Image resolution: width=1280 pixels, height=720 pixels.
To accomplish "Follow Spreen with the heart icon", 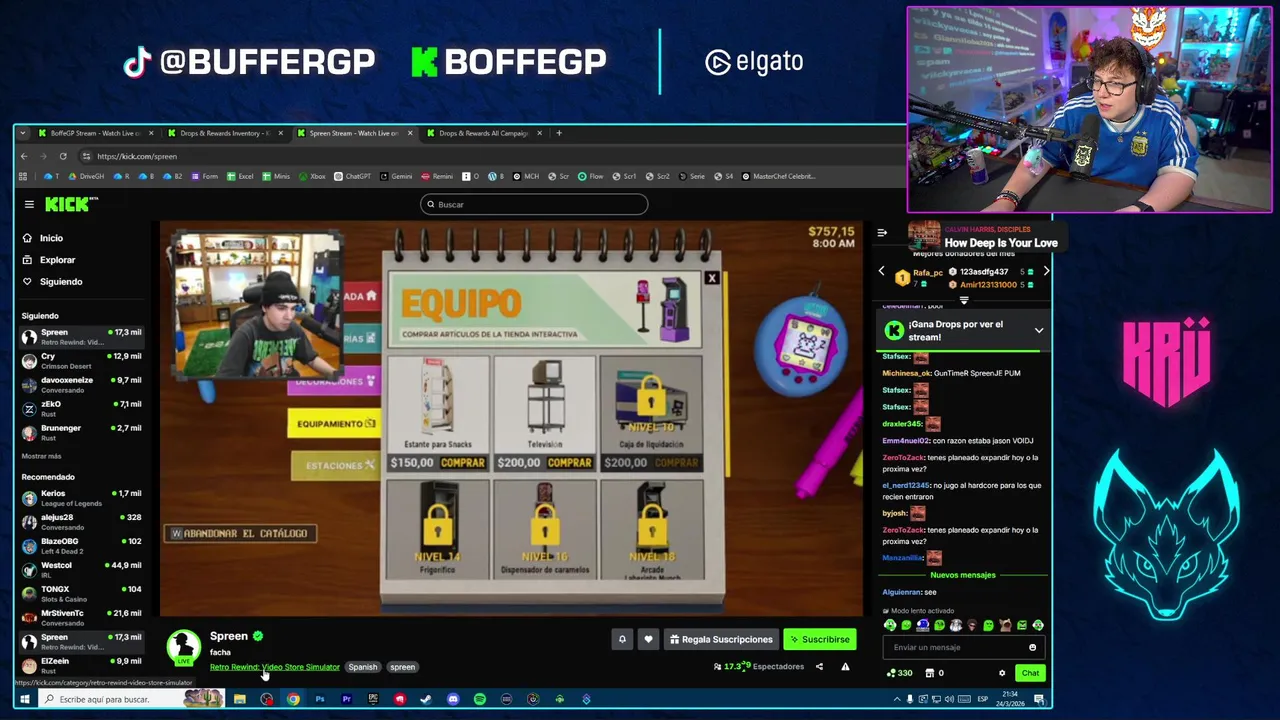I will [x=648, y=639].
